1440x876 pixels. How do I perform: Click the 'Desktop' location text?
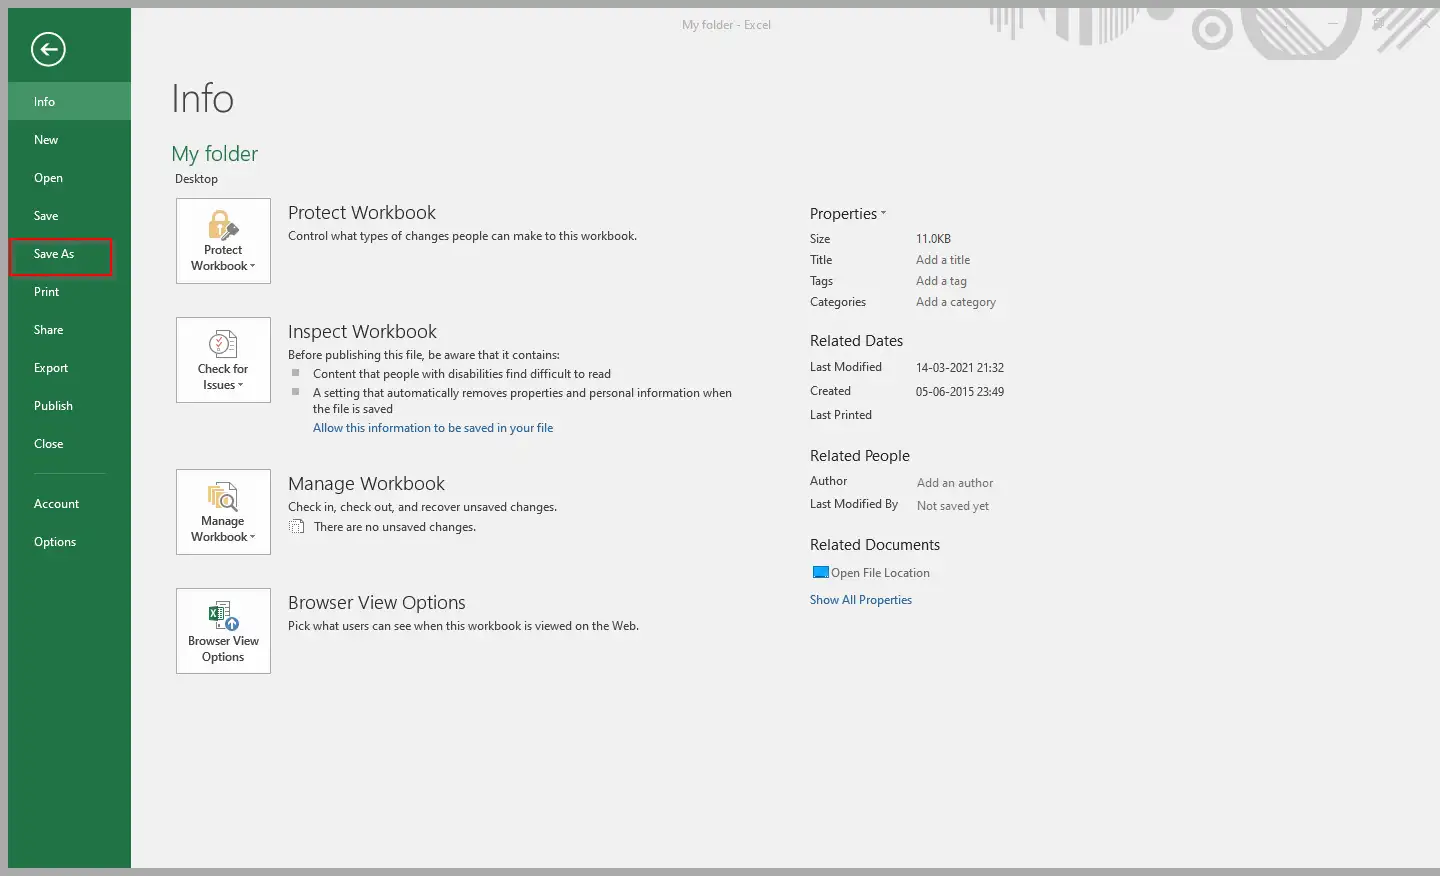click(x=196, y=179)
